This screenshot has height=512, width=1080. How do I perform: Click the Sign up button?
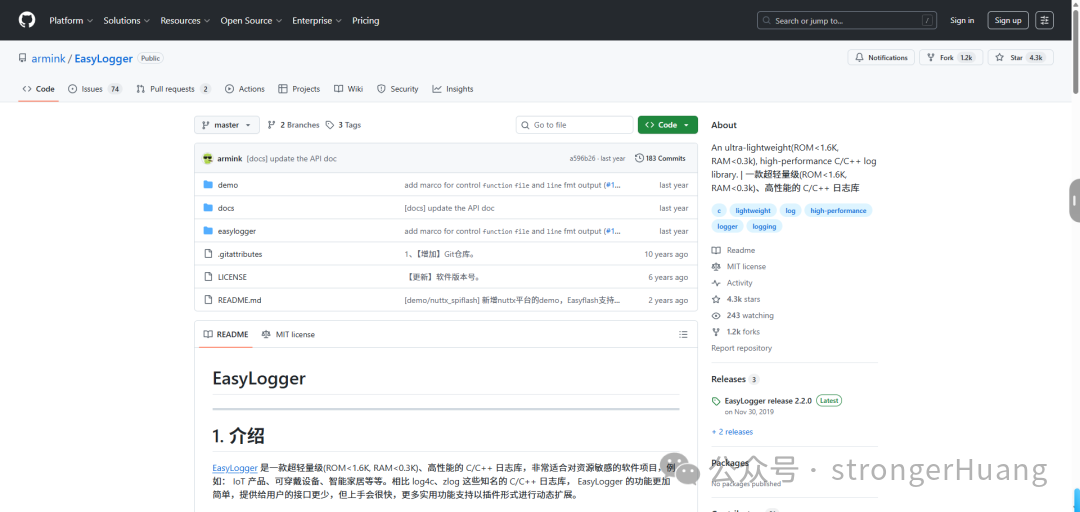(x=1008, y=20)
